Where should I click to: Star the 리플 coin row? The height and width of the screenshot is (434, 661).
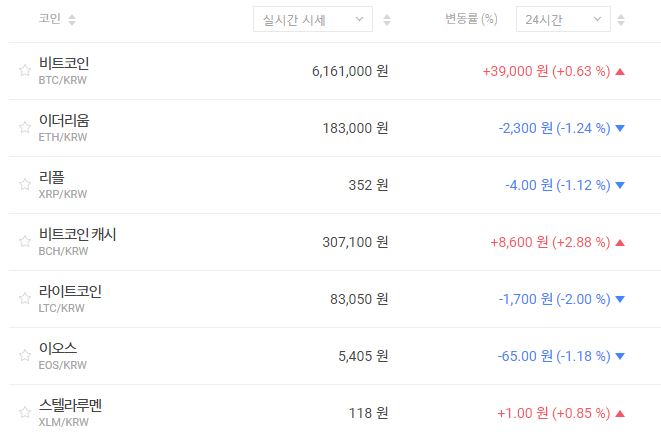(x=25, y=185)
